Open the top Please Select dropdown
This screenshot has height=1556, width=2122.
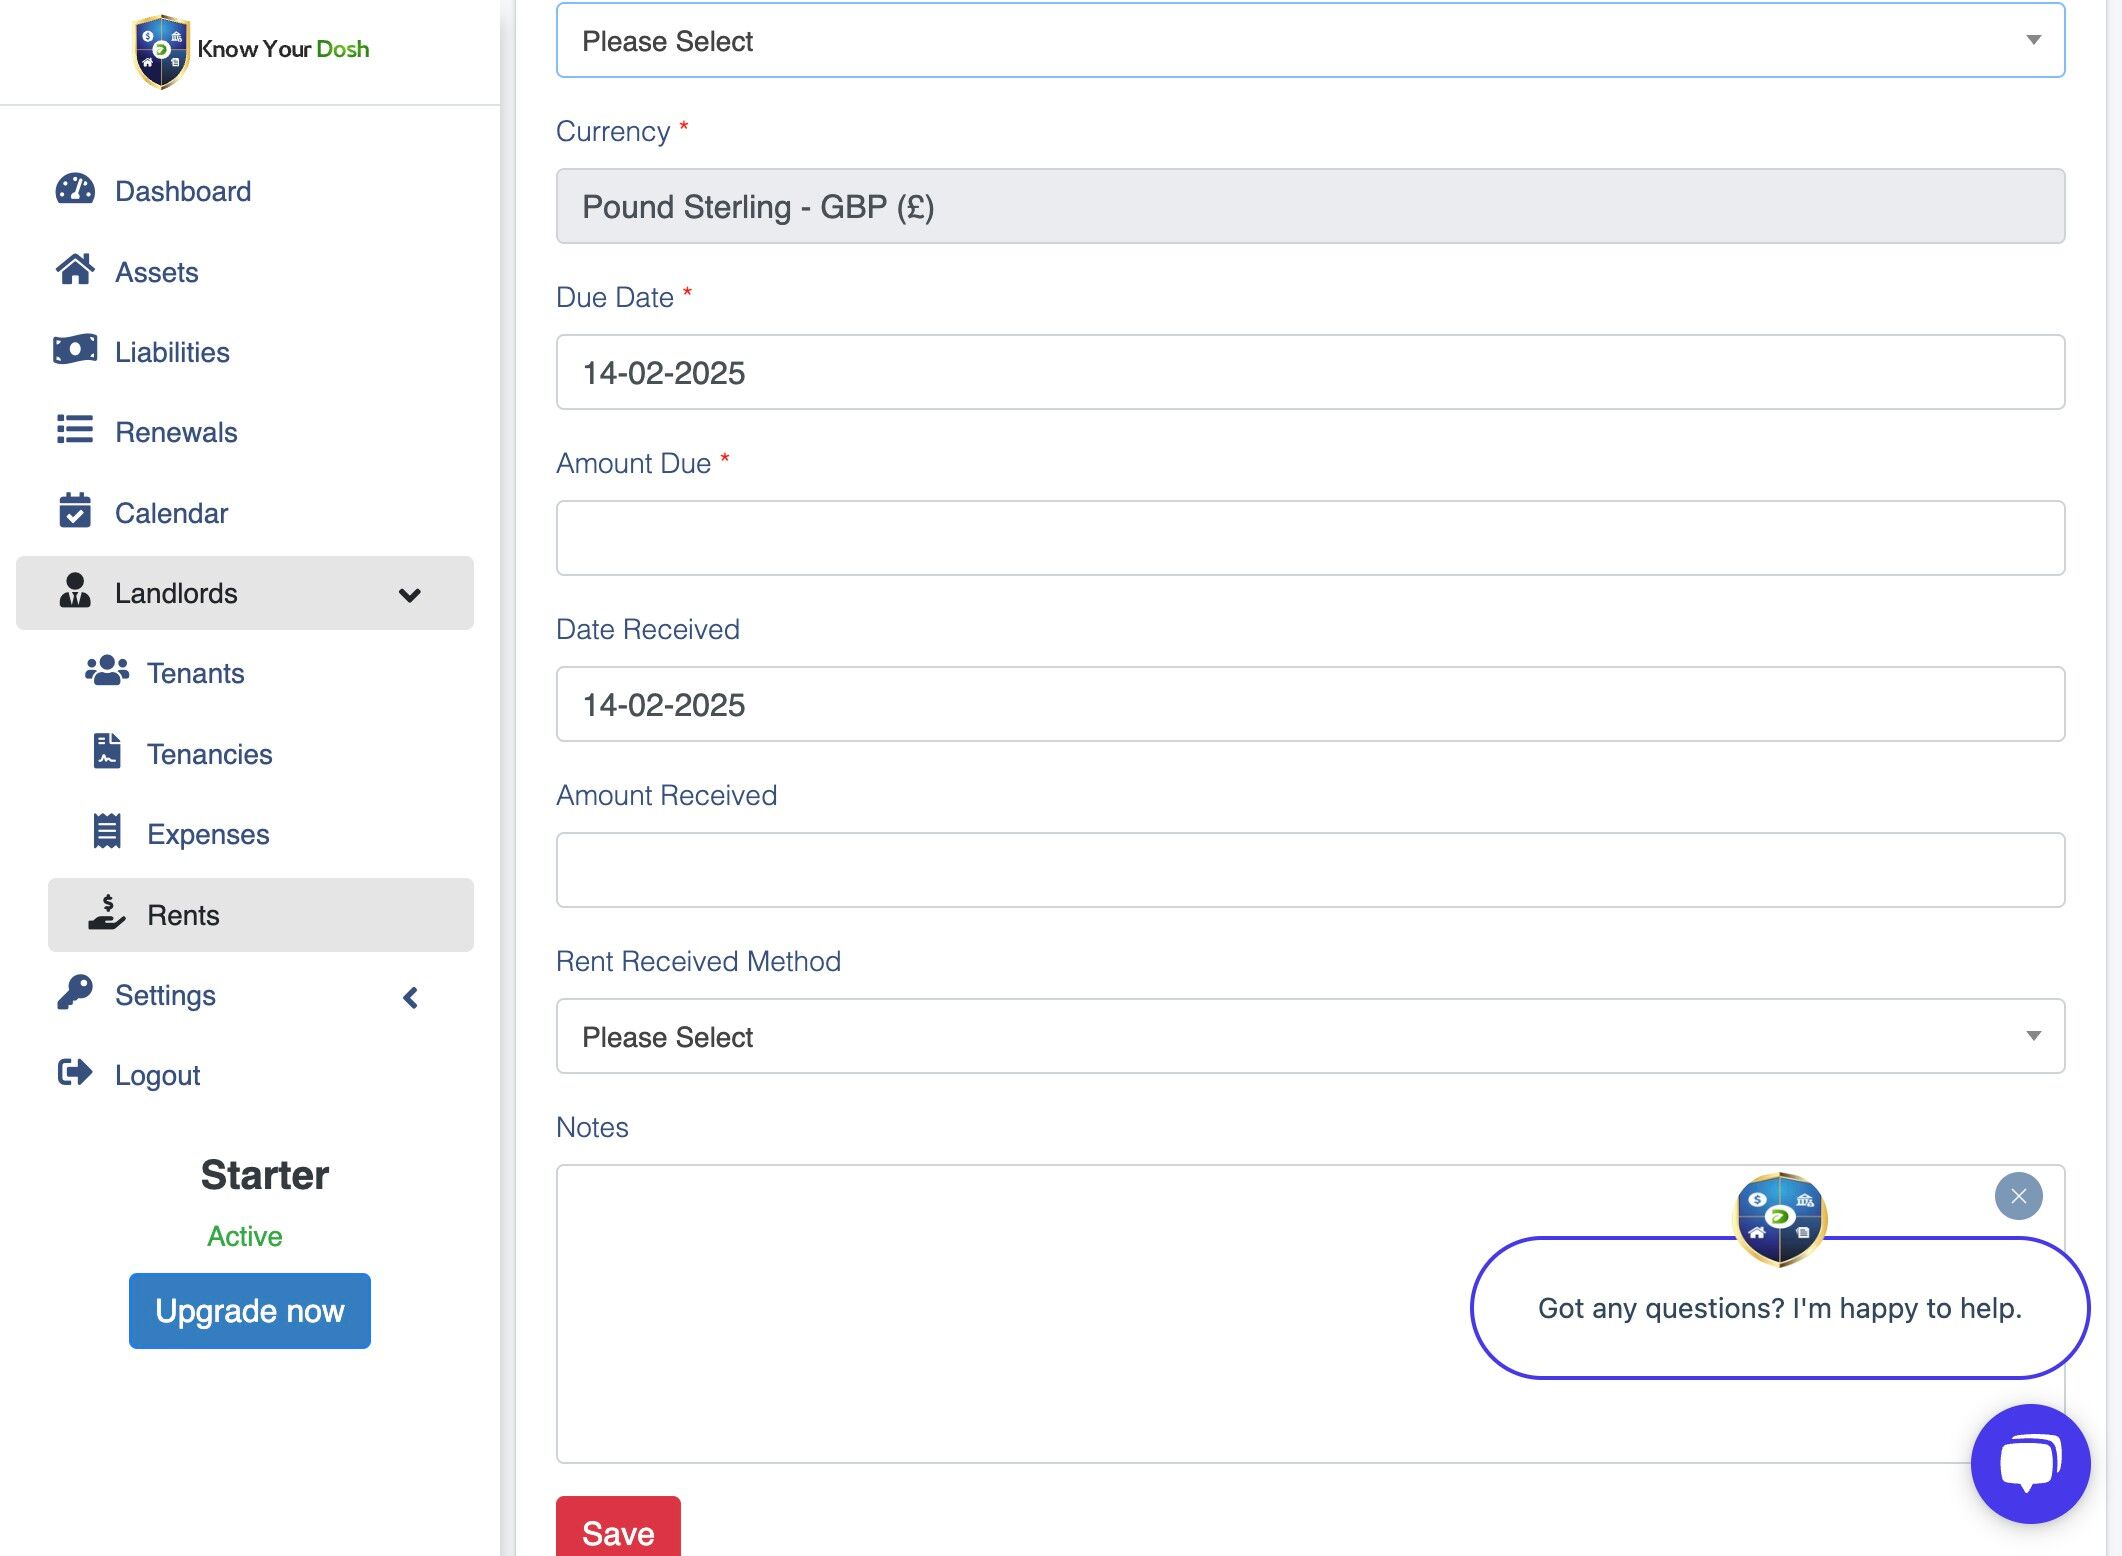[1310, 41]
